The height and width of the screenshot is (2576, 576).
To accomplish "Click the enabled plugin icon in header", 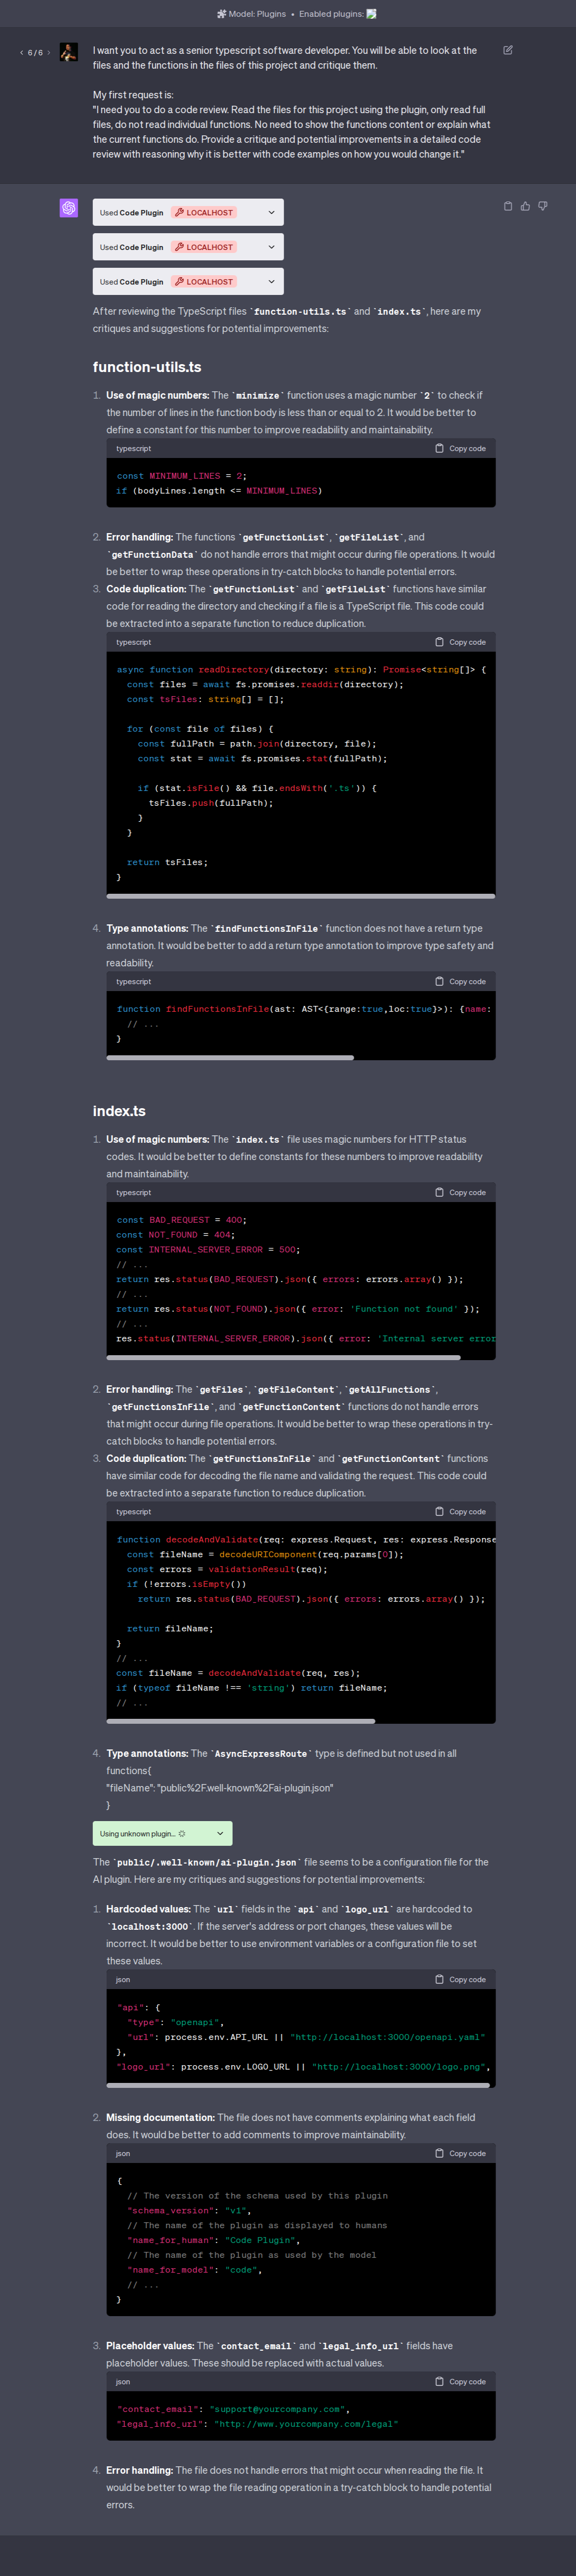I will point(372,14).
